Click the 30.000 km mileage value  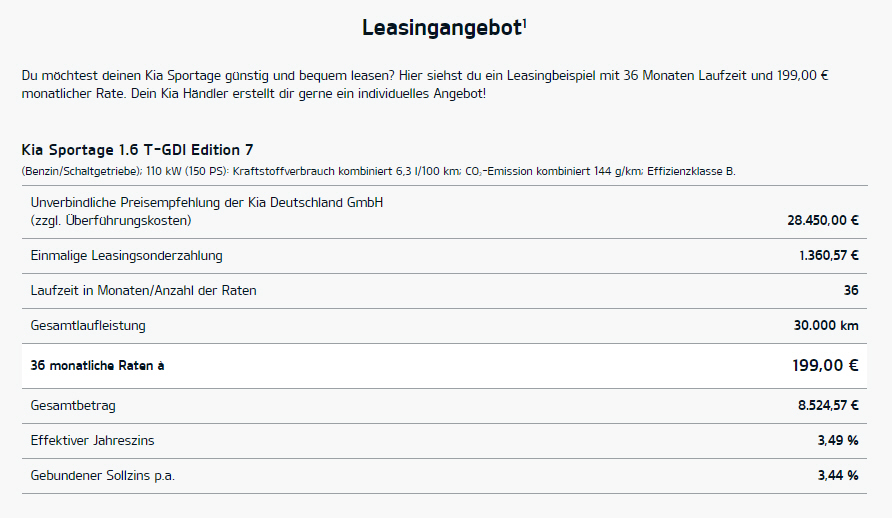tap(826, 326)
